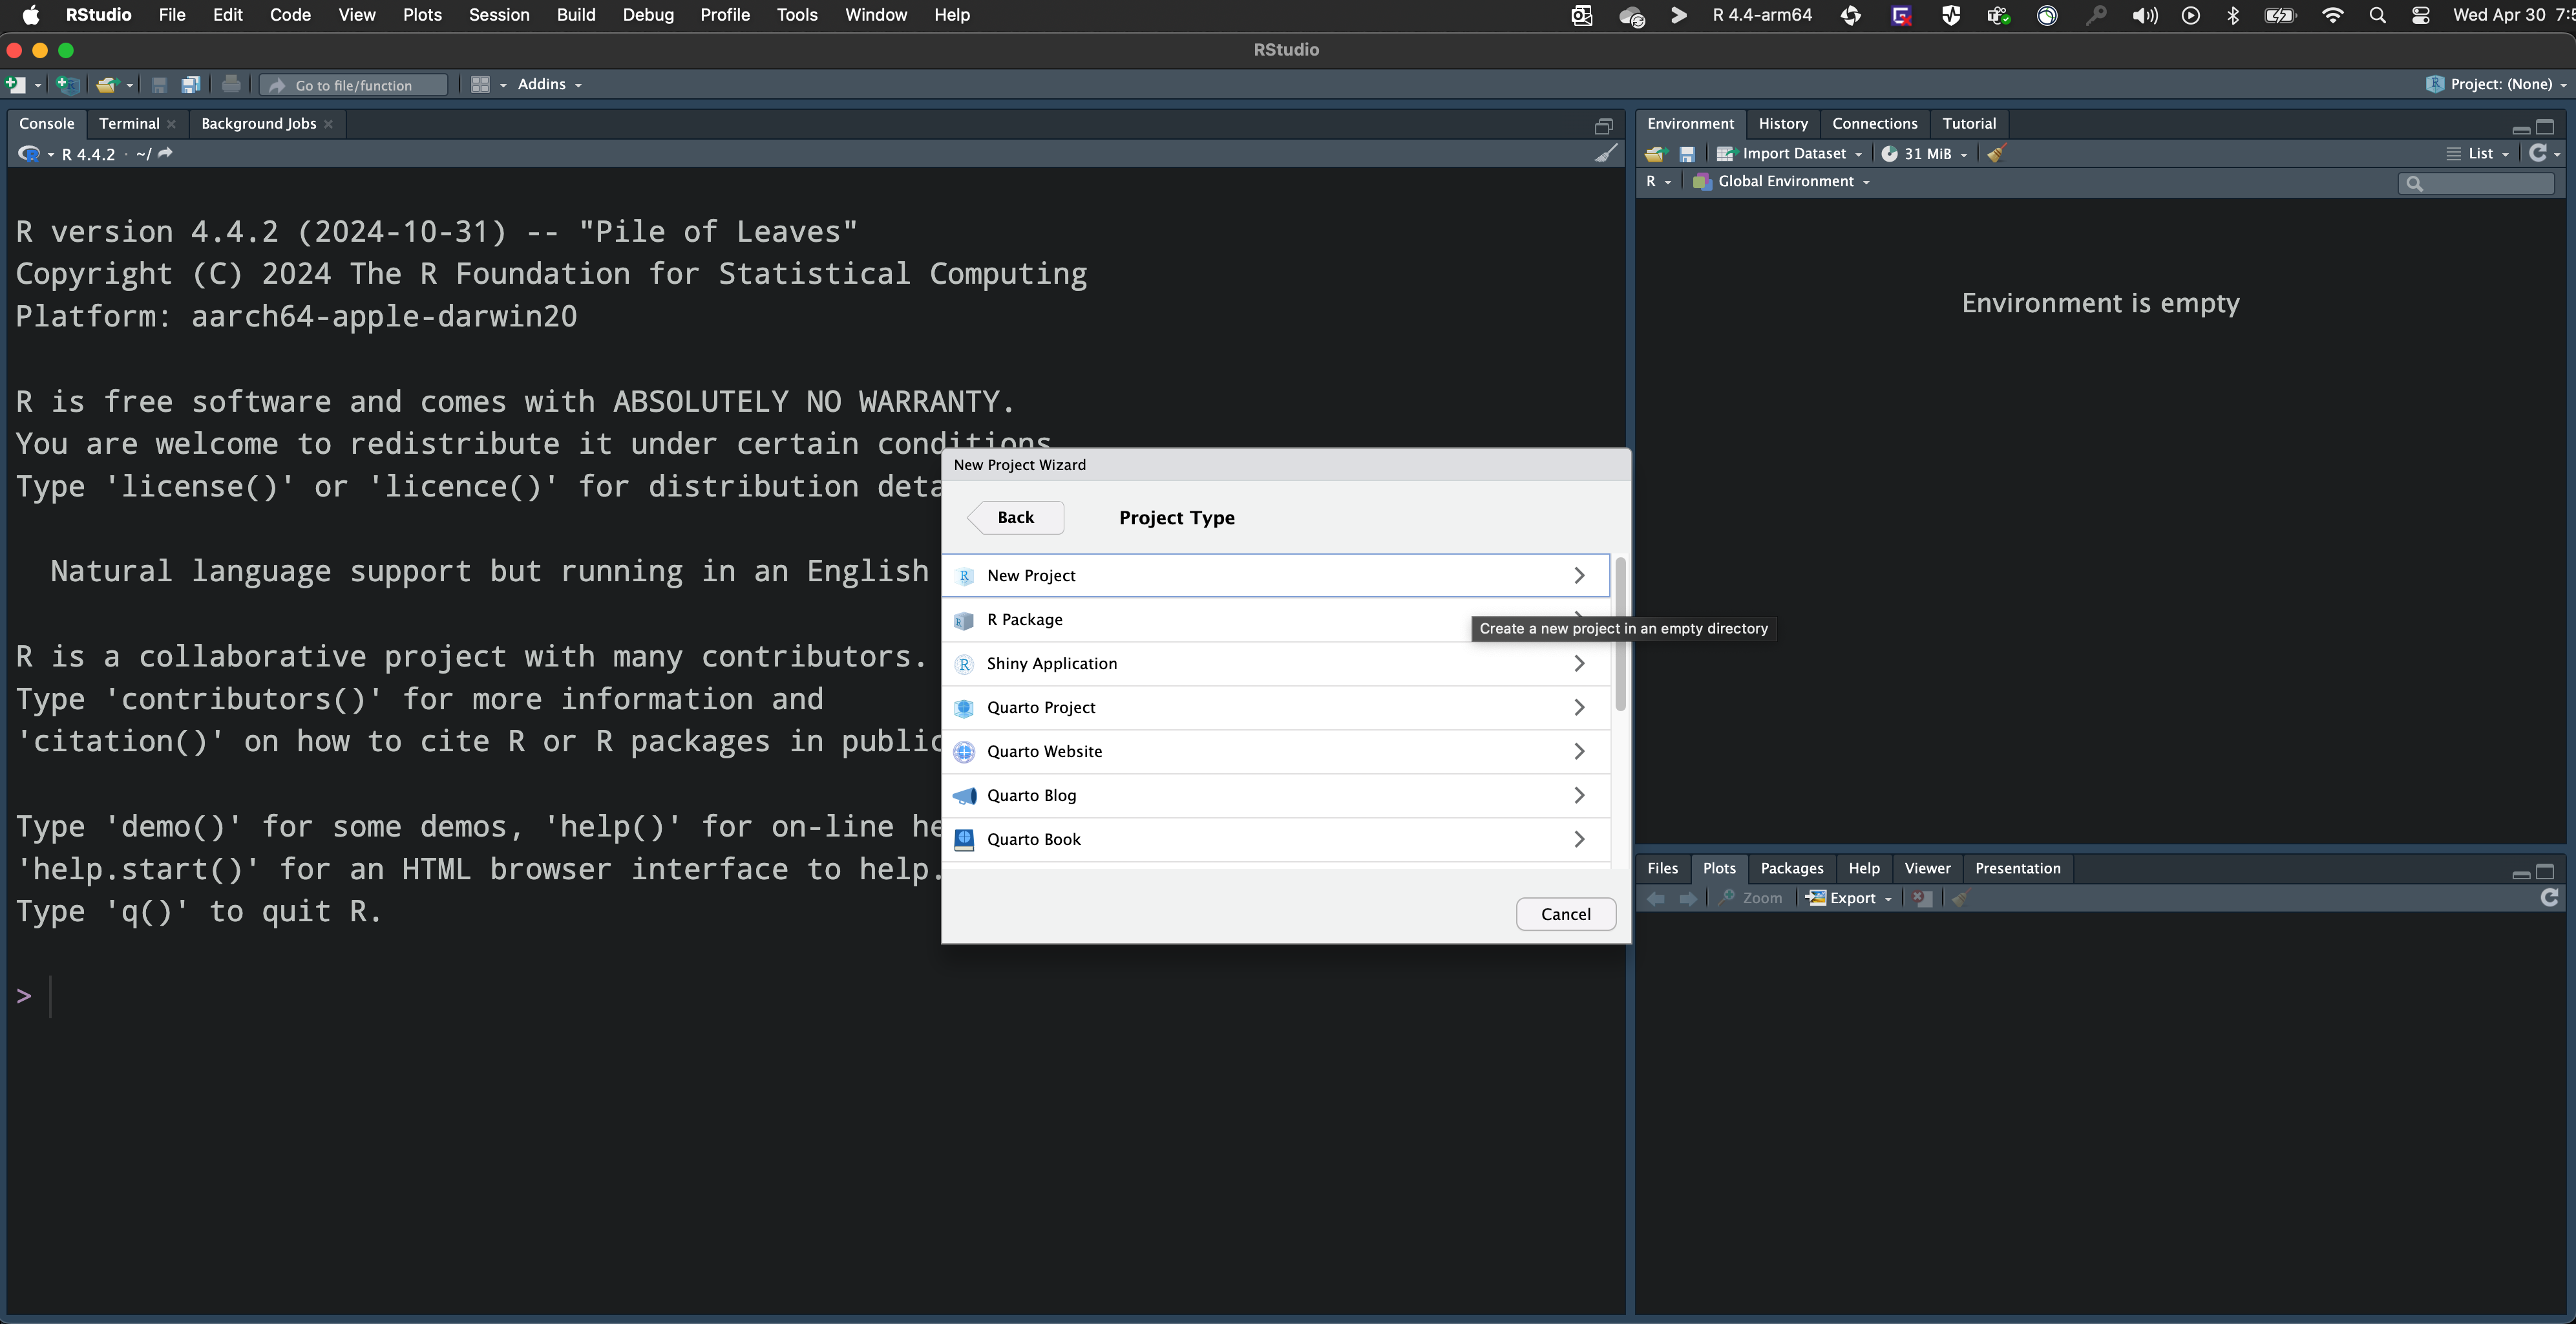
Task: Click the open file folder icon
Action: point(106,85)
